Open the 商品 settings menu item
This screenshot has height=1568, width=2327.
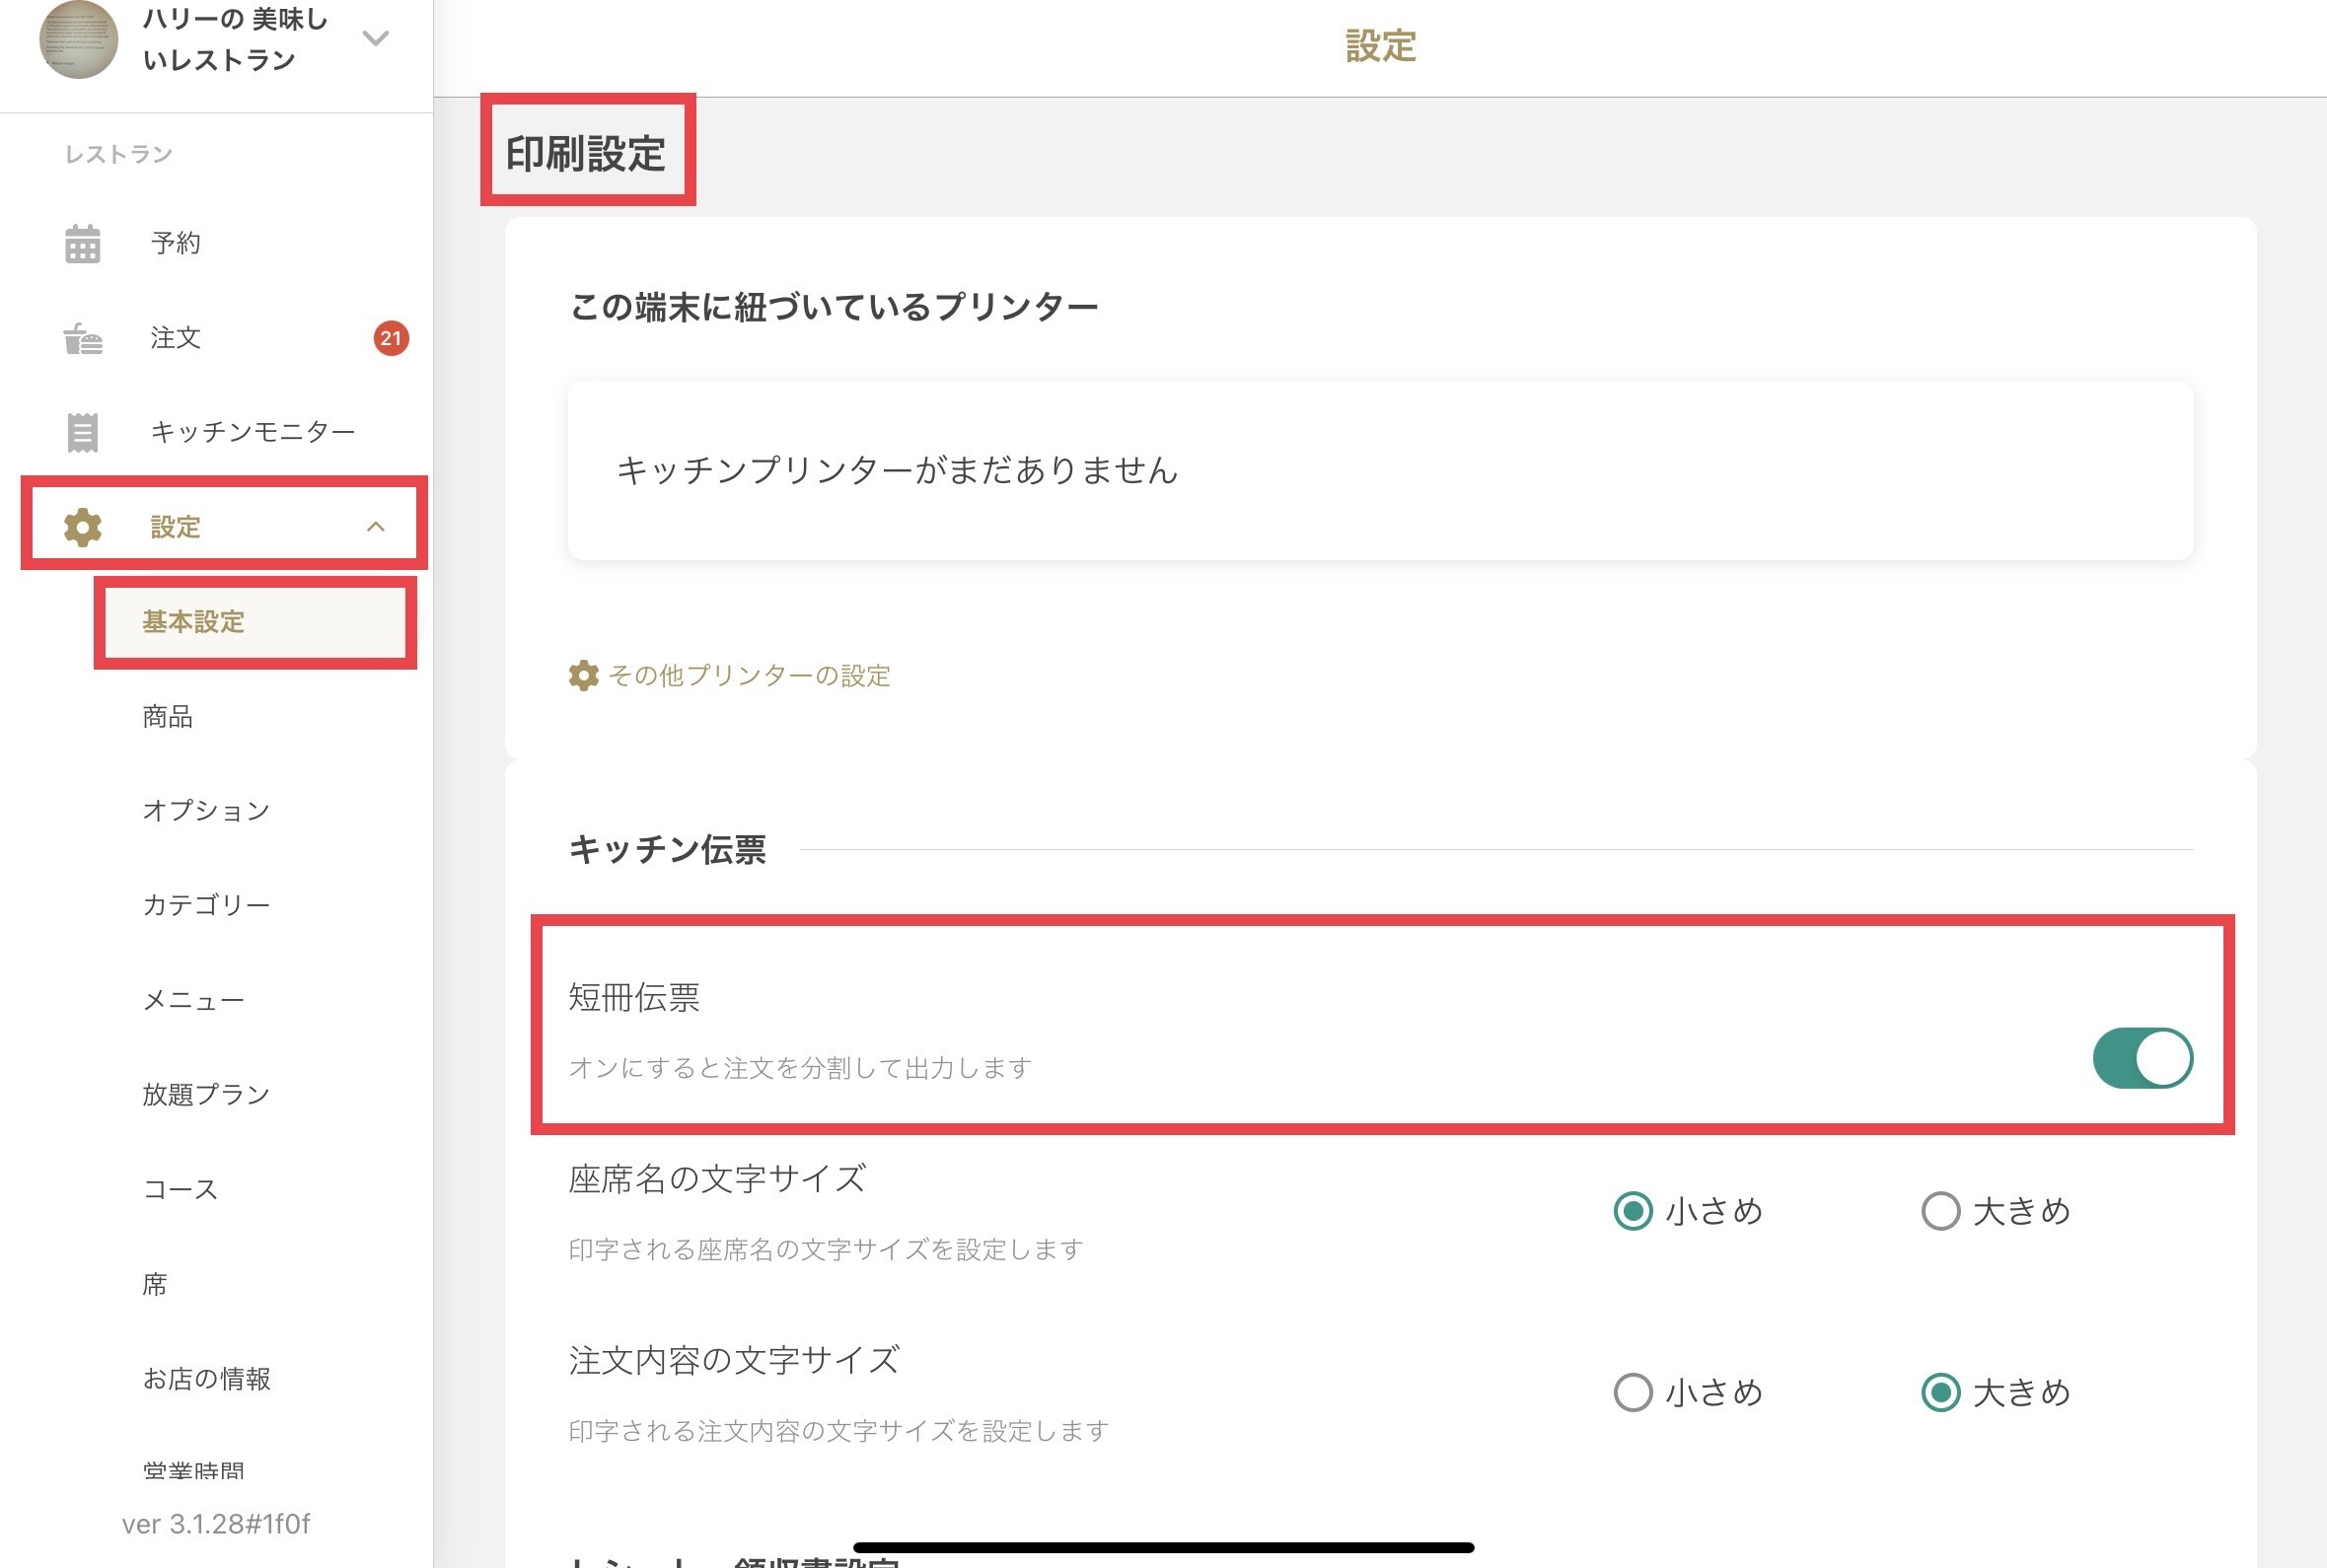tap(168, 716)
